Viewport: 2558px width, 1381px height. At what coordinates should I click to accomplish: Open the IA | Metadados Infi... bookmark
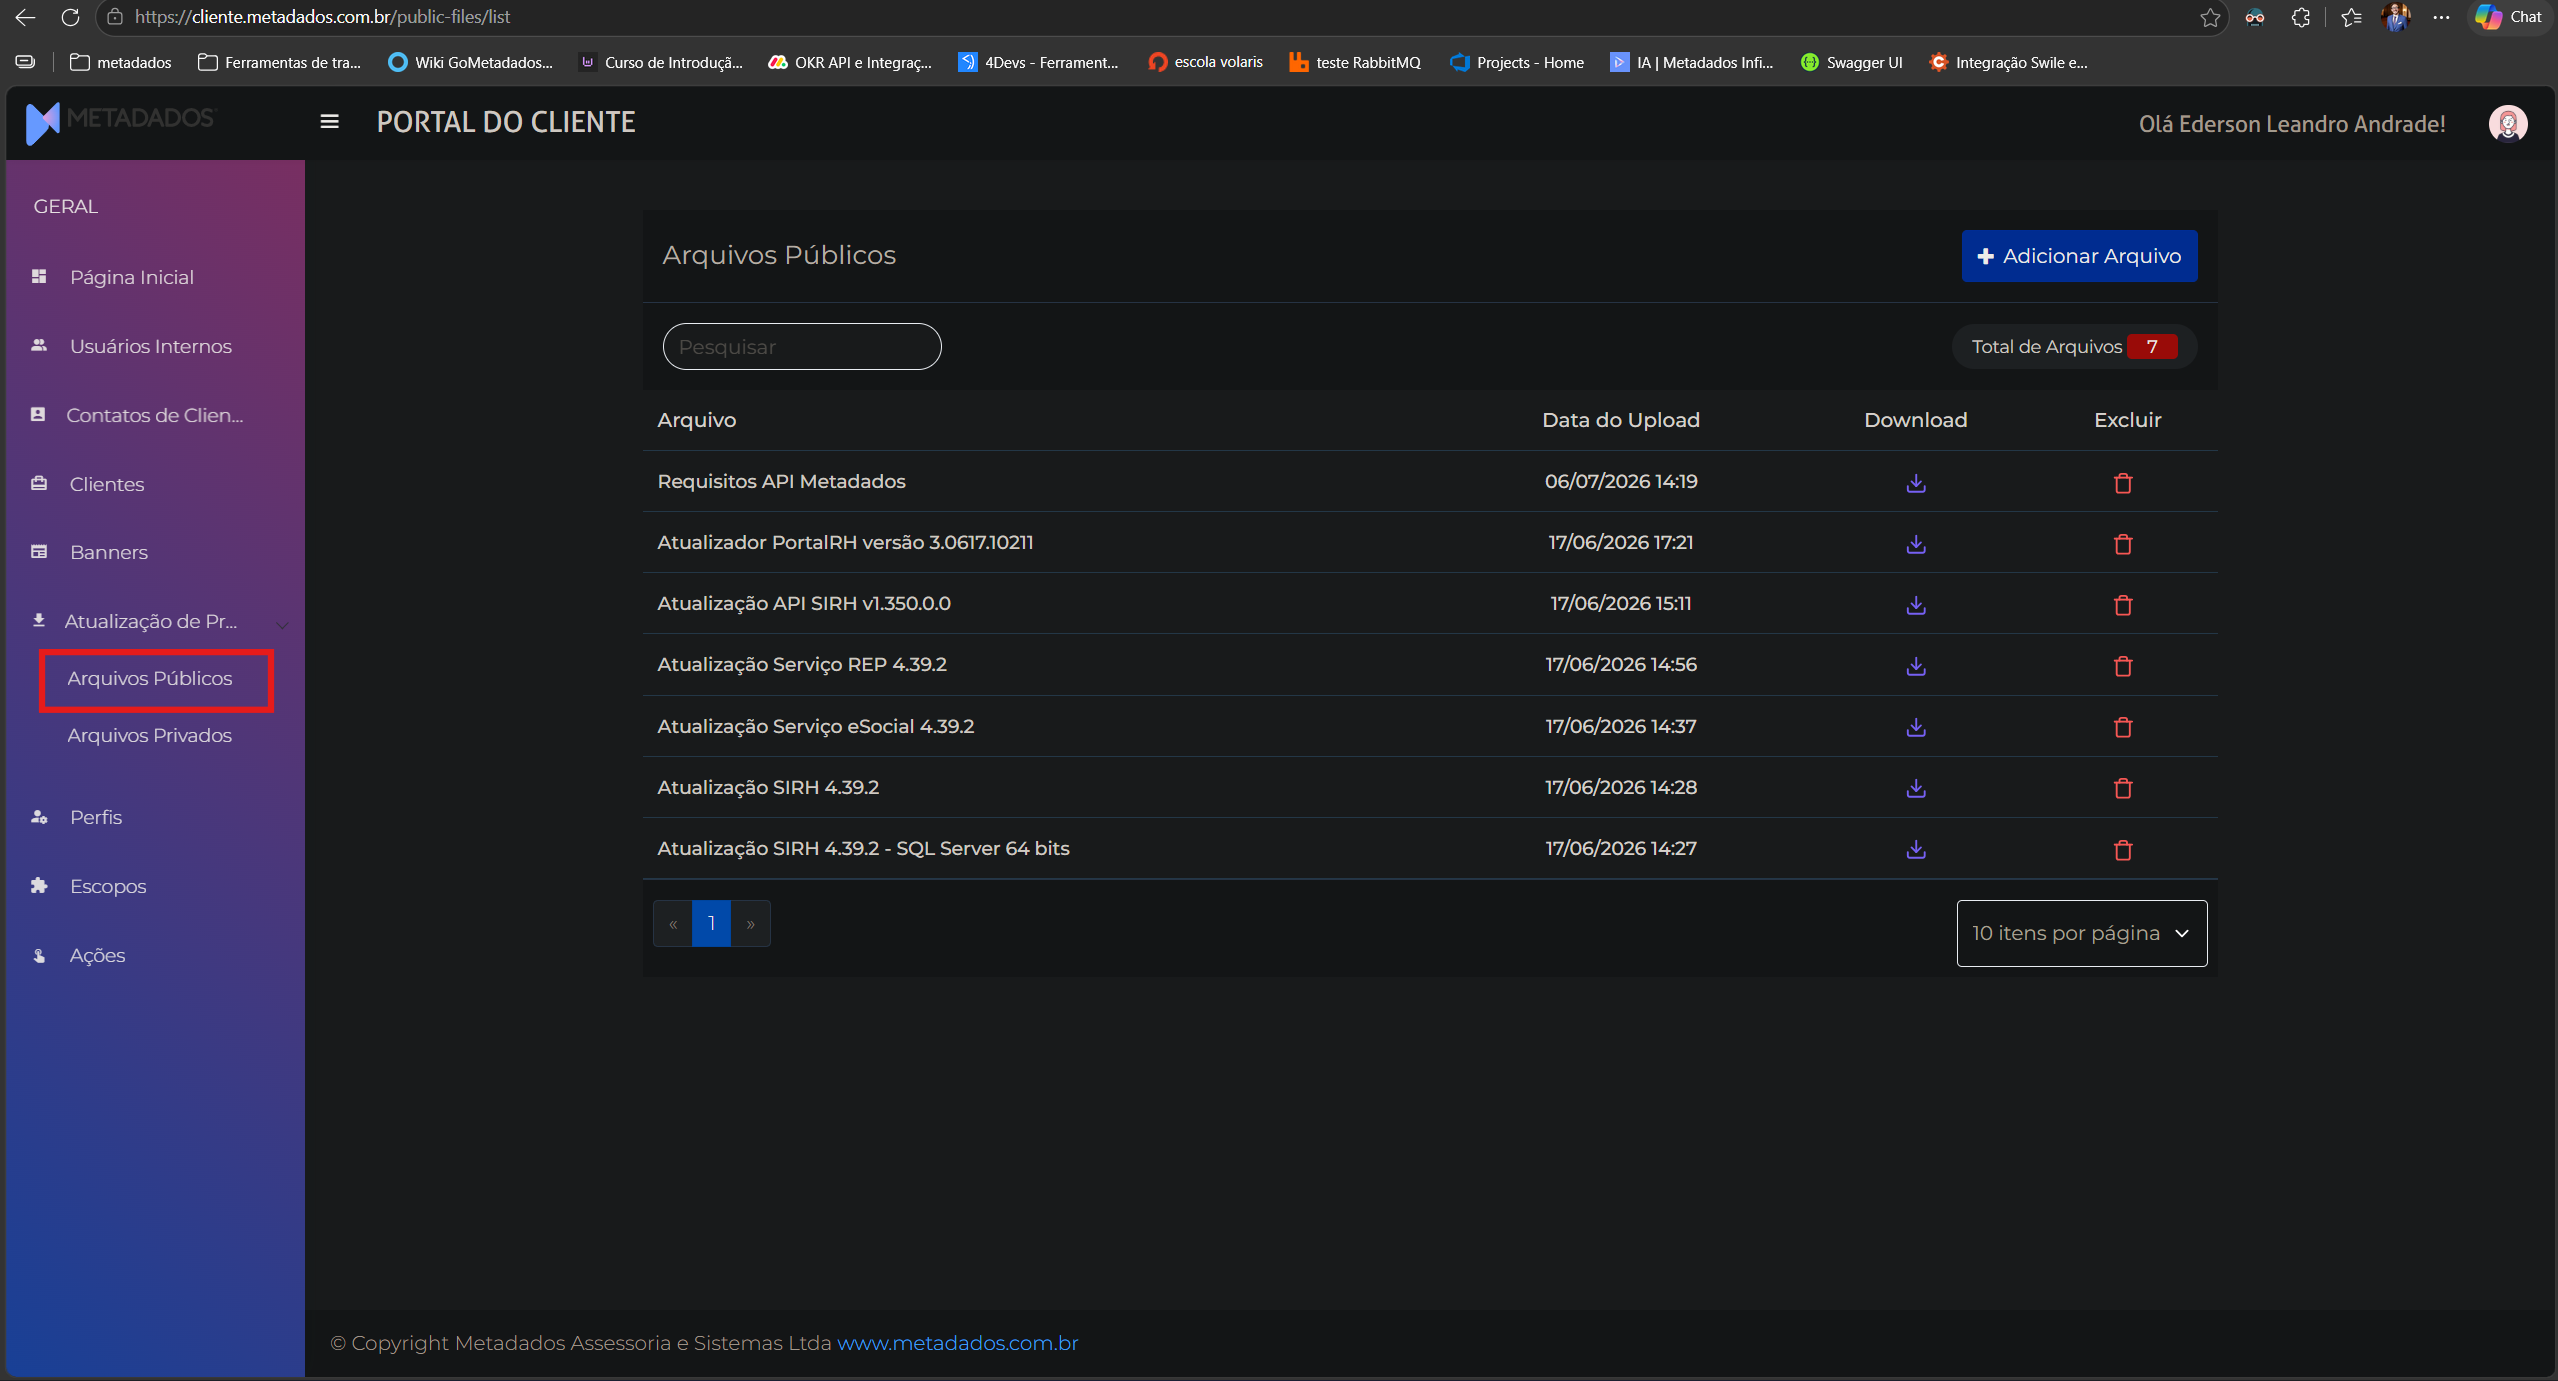click(x=1691, y=62)
